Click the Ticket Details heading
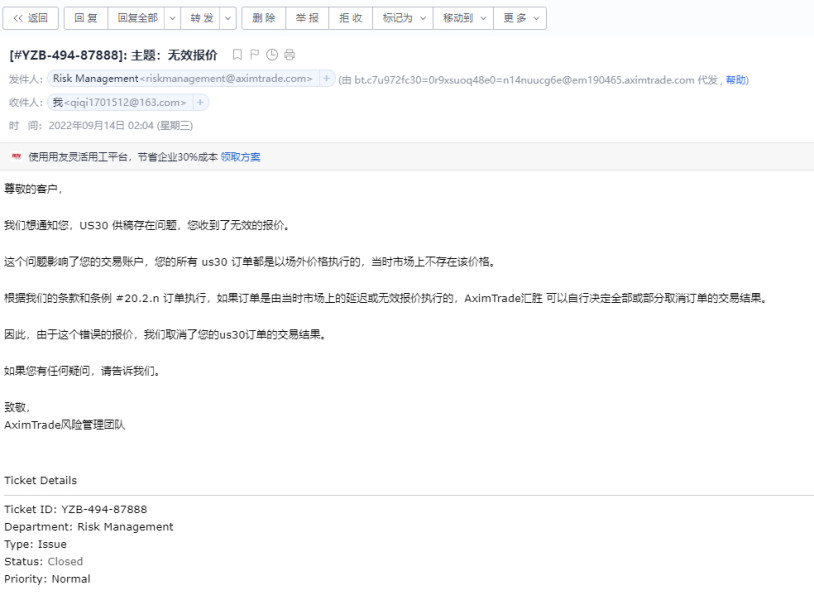The width and height of the screenshot is (814, 600). pyautogui.click(x=40, y=480)
